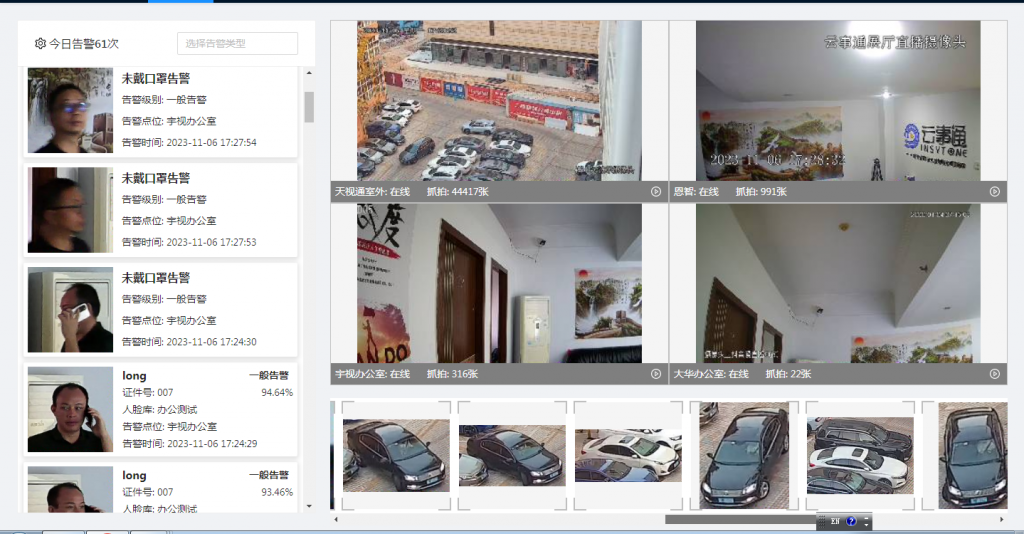Viewport: 1024px width, 534px height.
Task: Open the 选择告警类型 alarm type dropdown
Action: click(237, 44)
